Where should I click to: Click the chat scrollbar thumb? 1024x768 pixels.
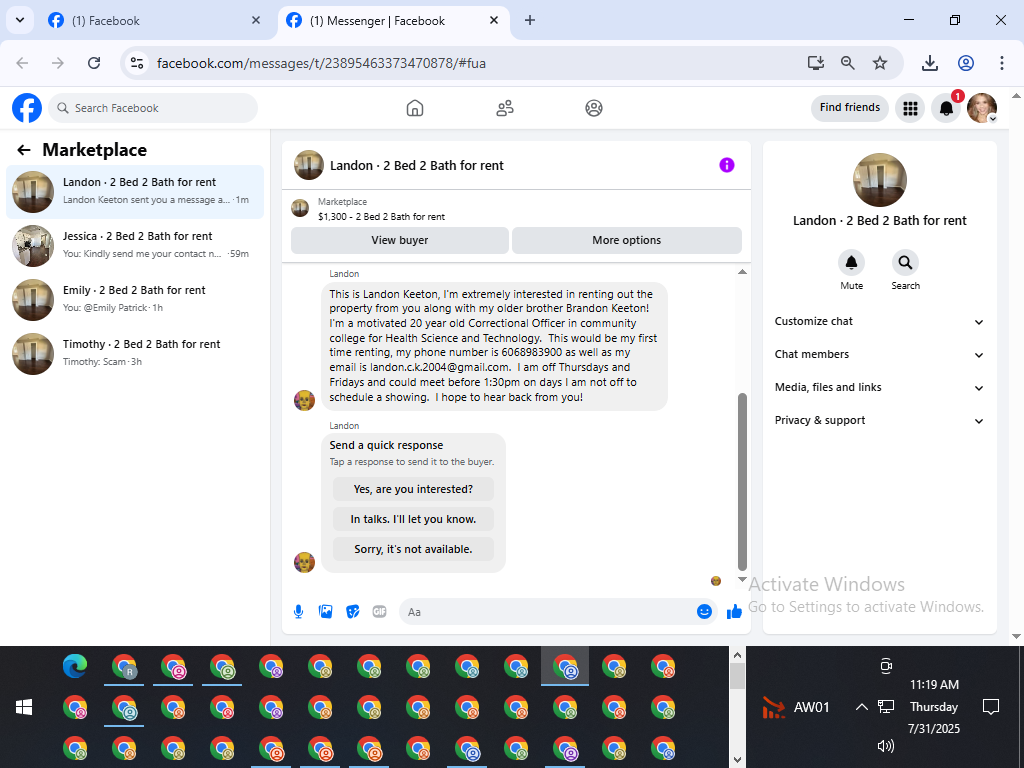click(742, 482)
